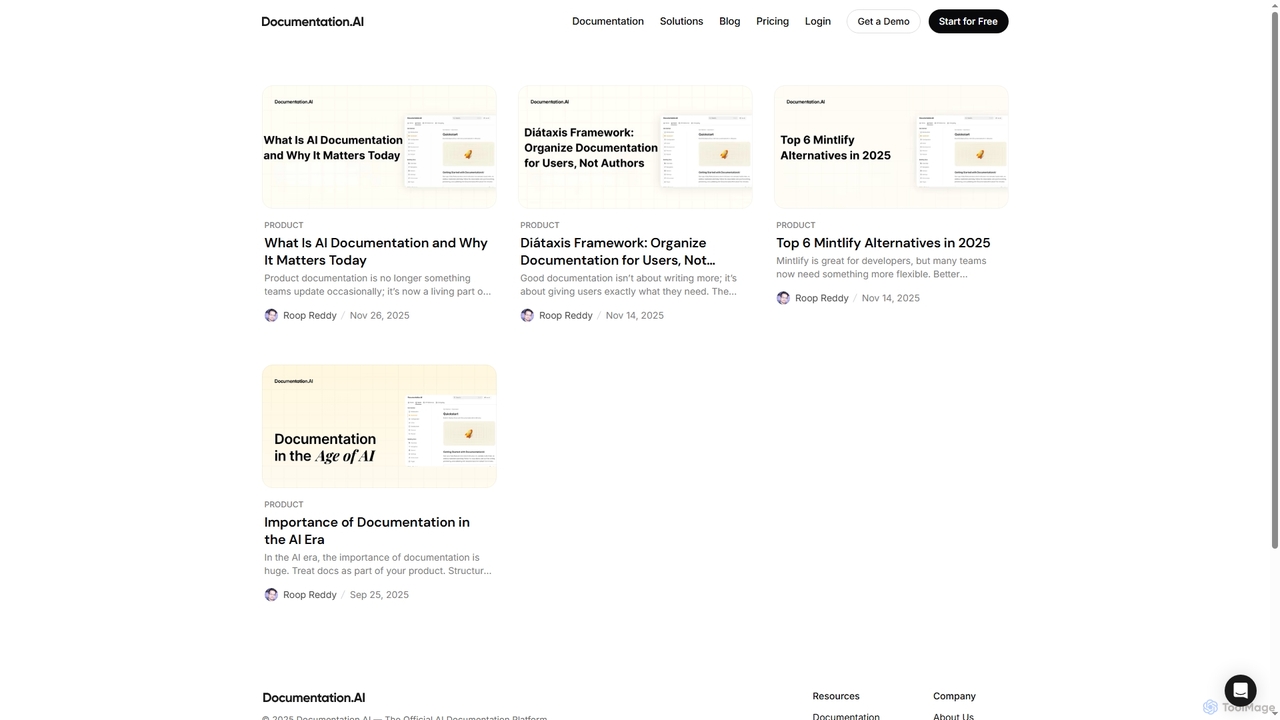The image size is (1280, 720).
Task: Click the Resources footer heading
Action: click(836, 696)
